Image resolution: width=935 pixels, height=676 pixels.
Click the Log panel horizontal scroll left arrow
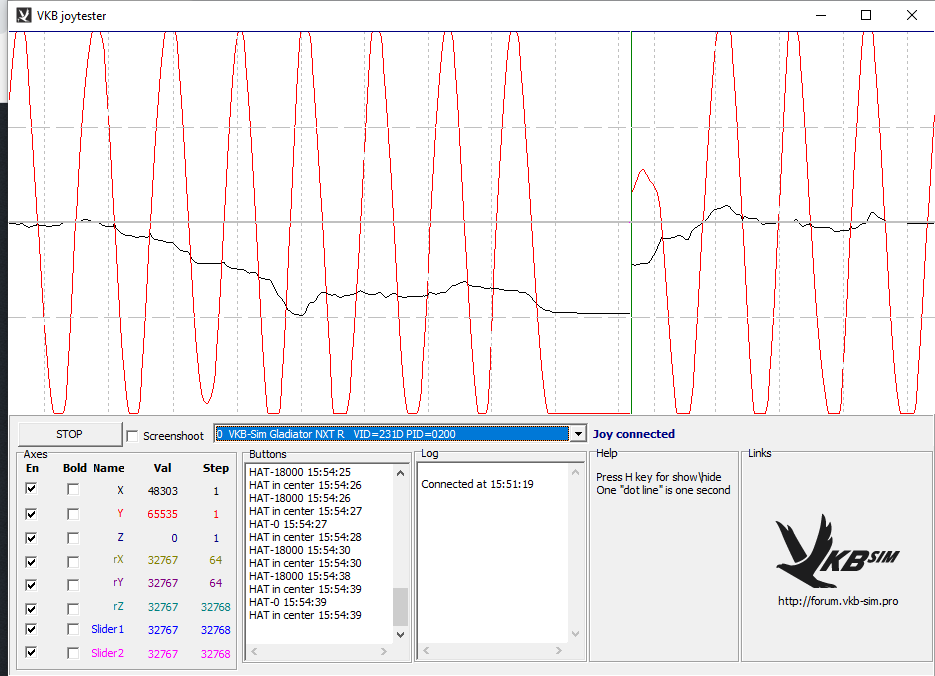coord(425,651)
